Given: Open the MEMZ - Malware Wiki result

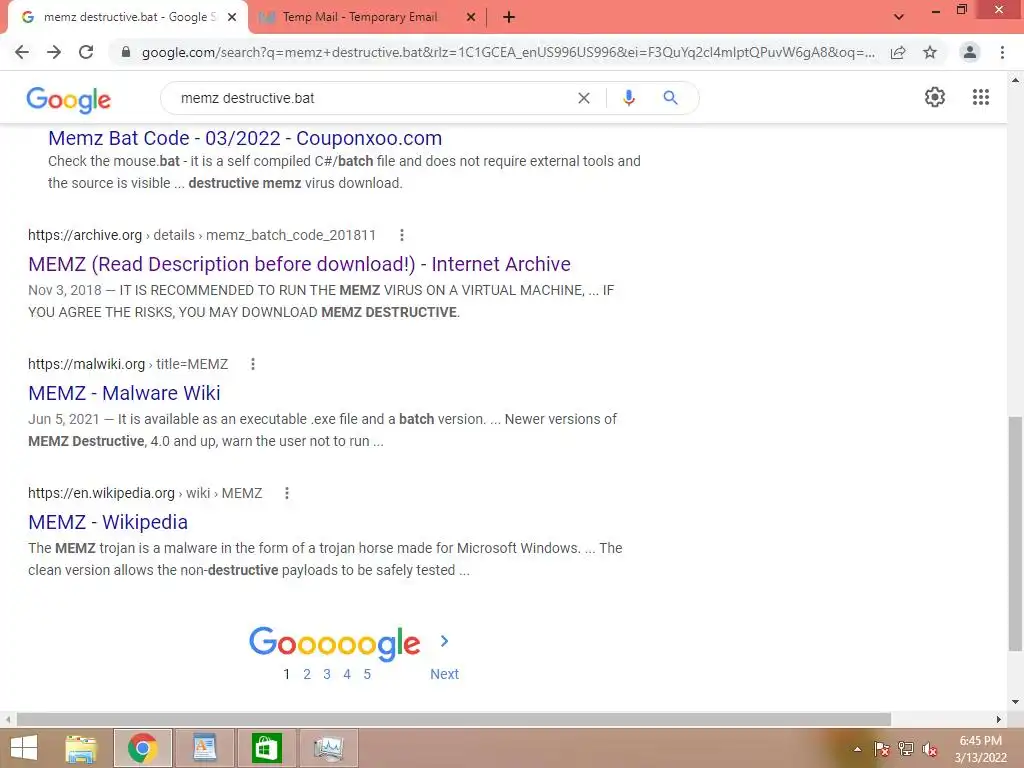Looking at the screenshot, I should 124,393.
